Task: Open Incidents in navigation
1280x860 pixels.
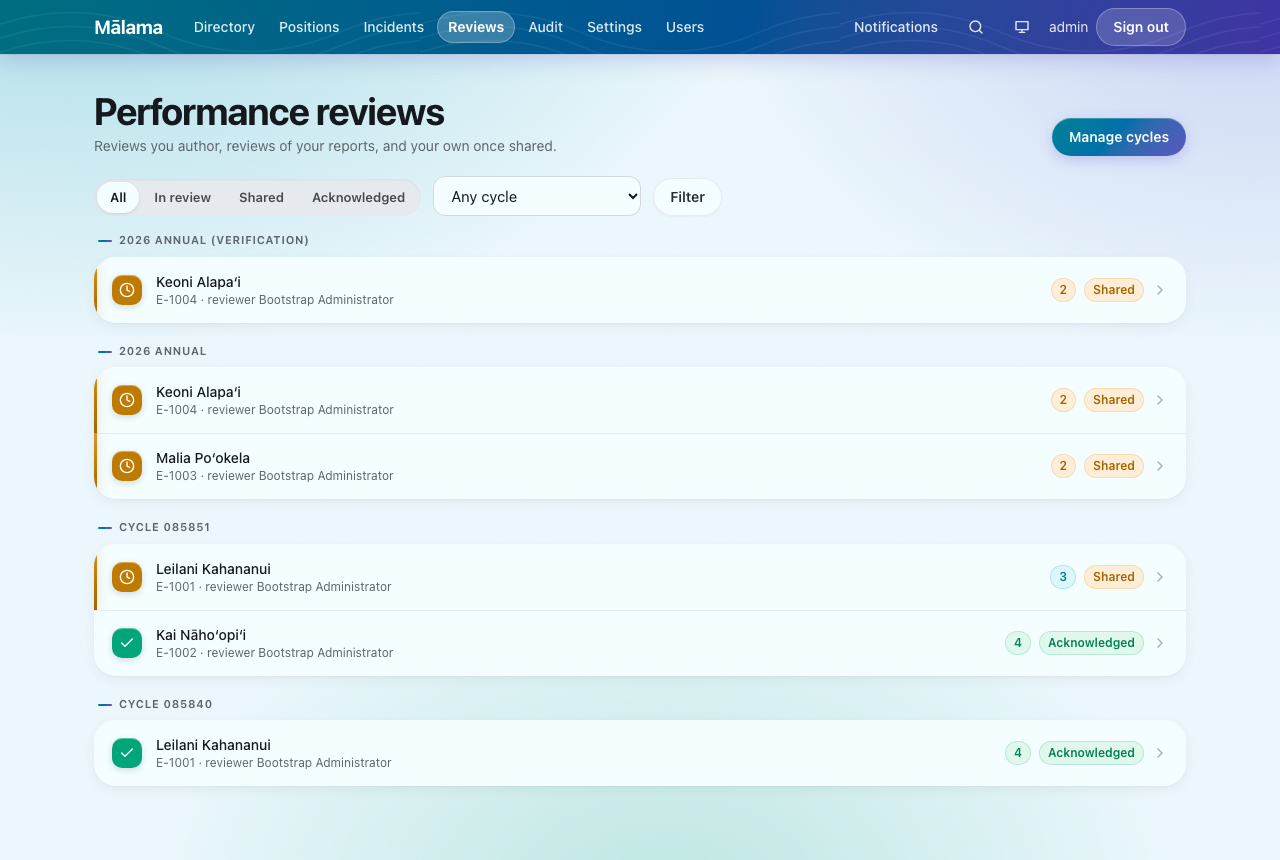Action: (394, 27)
